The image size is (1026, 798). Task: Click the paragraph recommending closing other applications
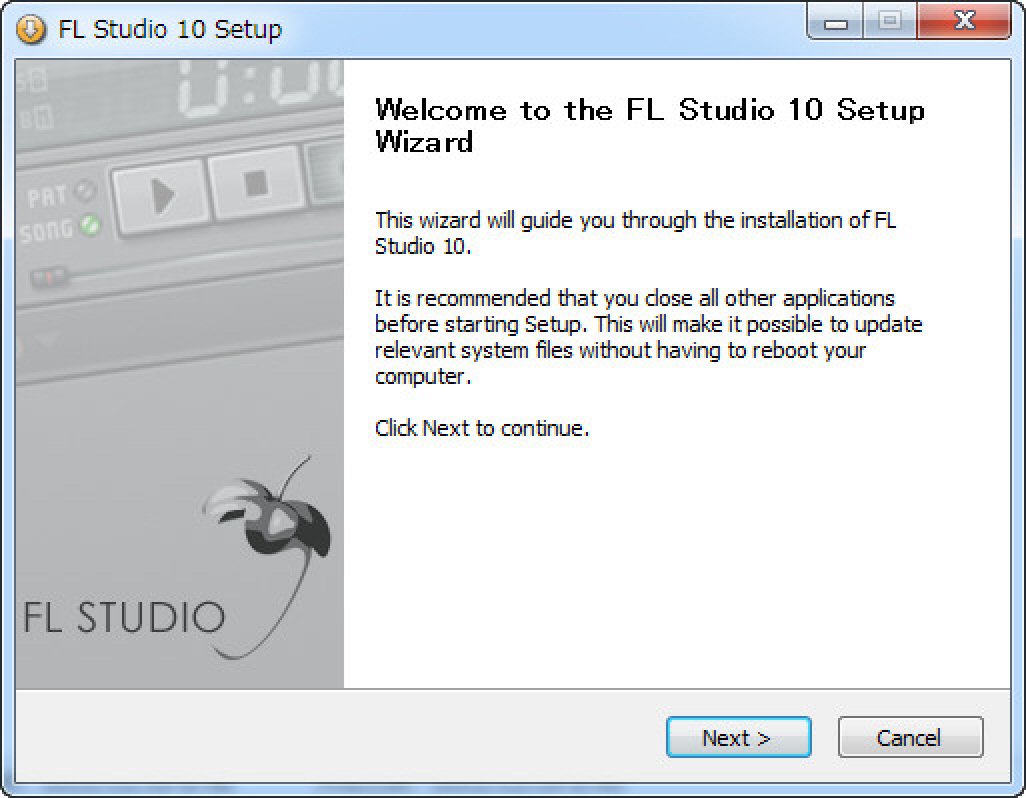pyautogui.click(x=648, y=338)
